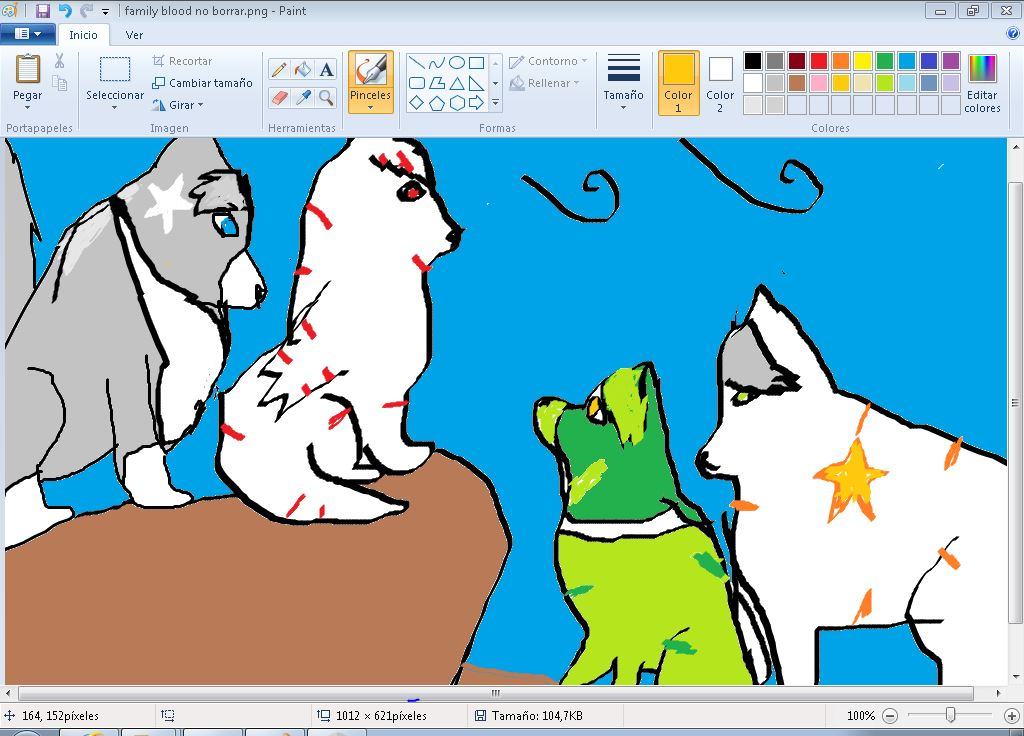1024x736 pixels.
Task: Click the Undo arrow in title bar
Action: (x=65, y=10)
